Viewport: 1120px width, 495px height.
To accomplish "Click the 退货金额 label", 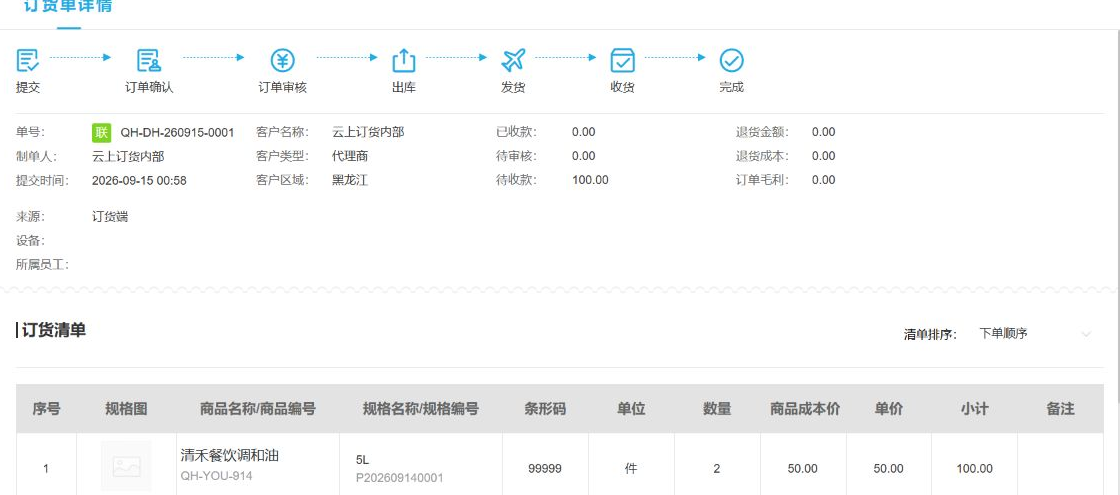I will click(762, 132).
